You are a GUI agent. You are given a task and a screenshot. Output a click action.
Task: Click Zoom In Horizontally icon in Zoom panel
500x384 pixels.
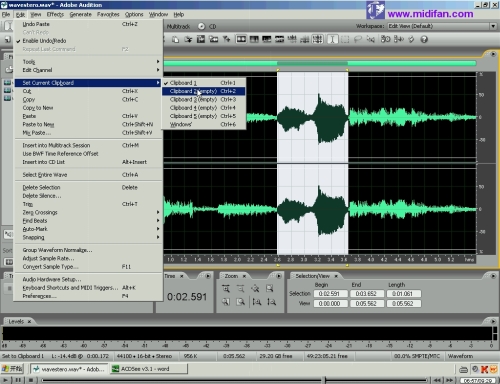pos(226,289)
